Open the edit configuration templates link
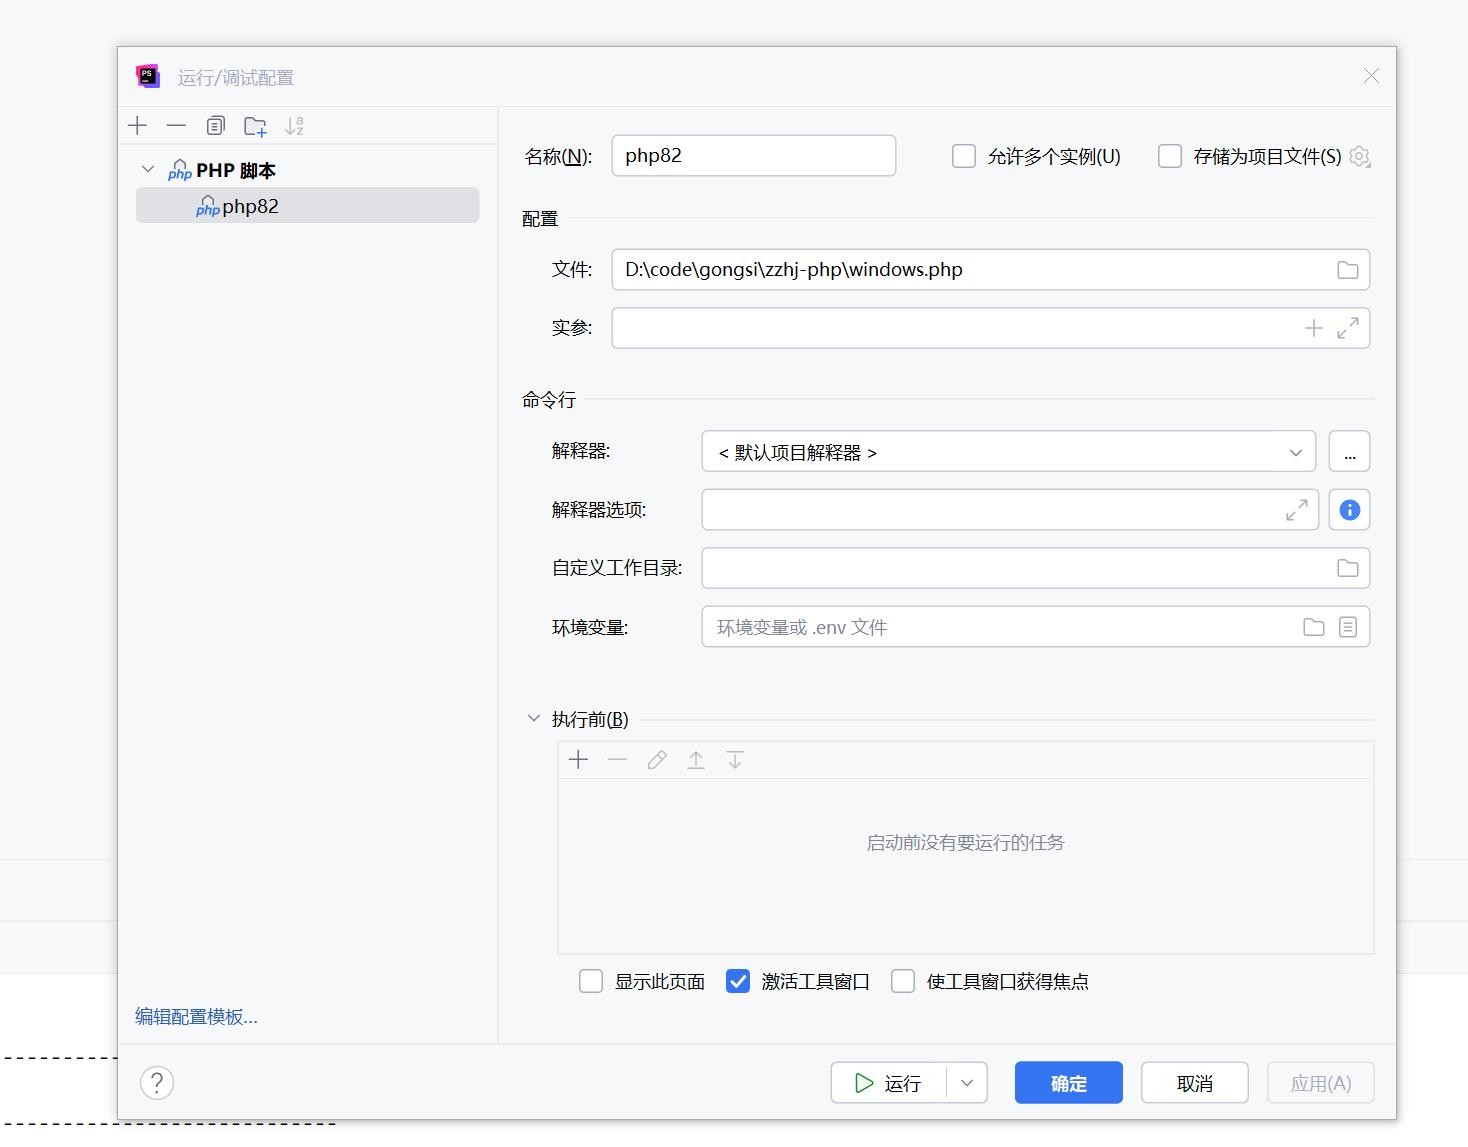This screenshot has height=1147, width=1468. point(196,1017)
